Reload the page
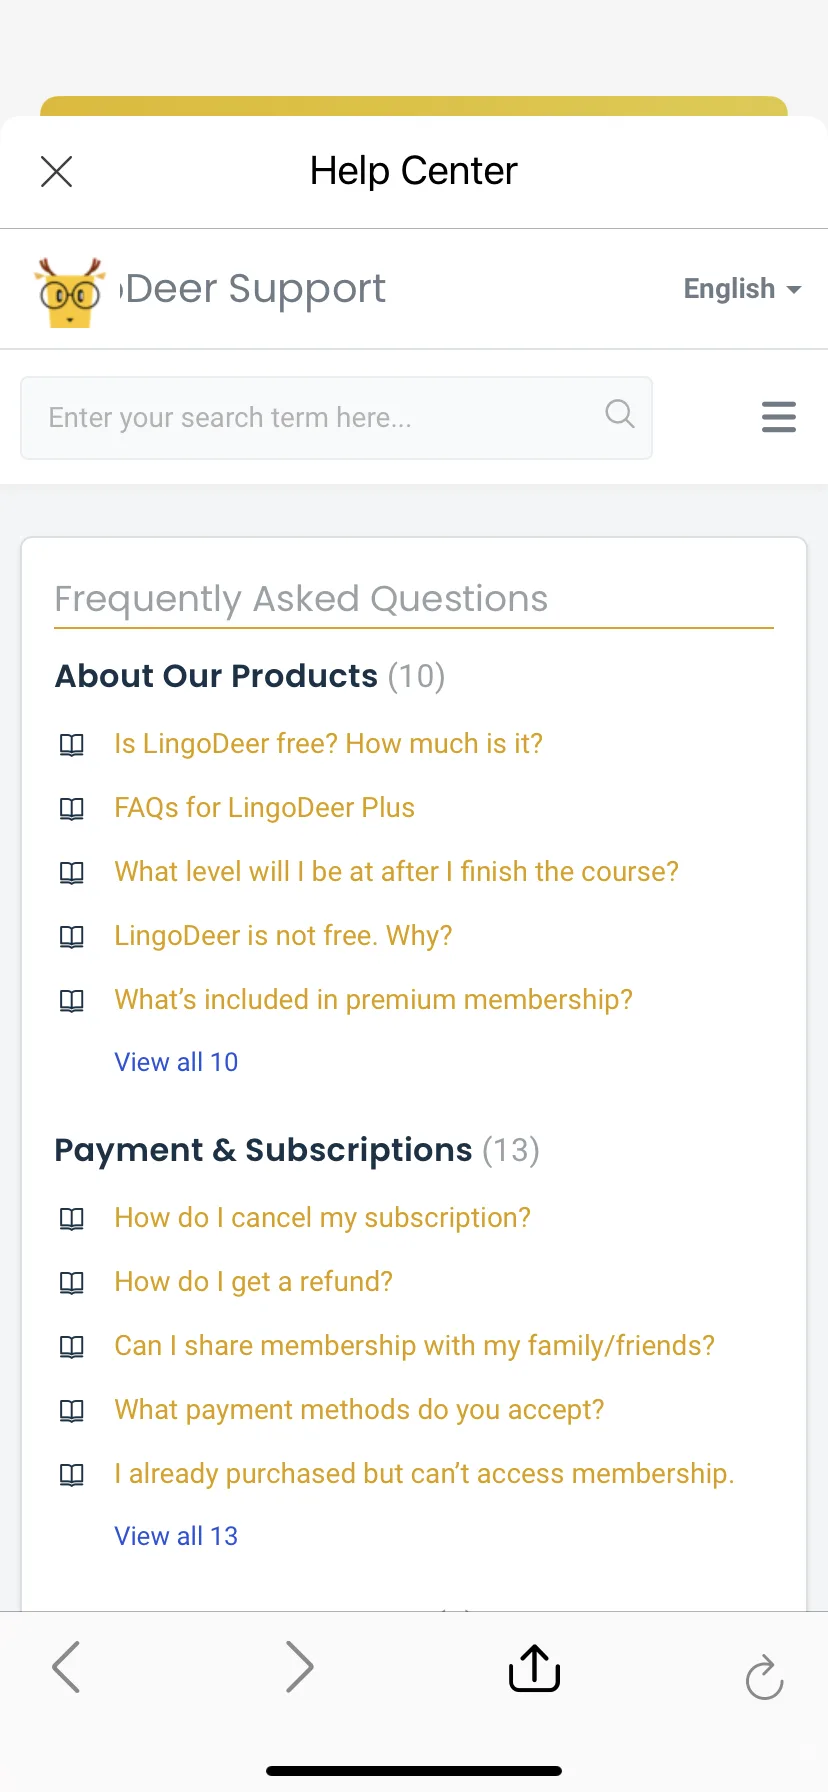Image resolution: width=828 pixels, height=1792 pixels. tap(764, 1676)
